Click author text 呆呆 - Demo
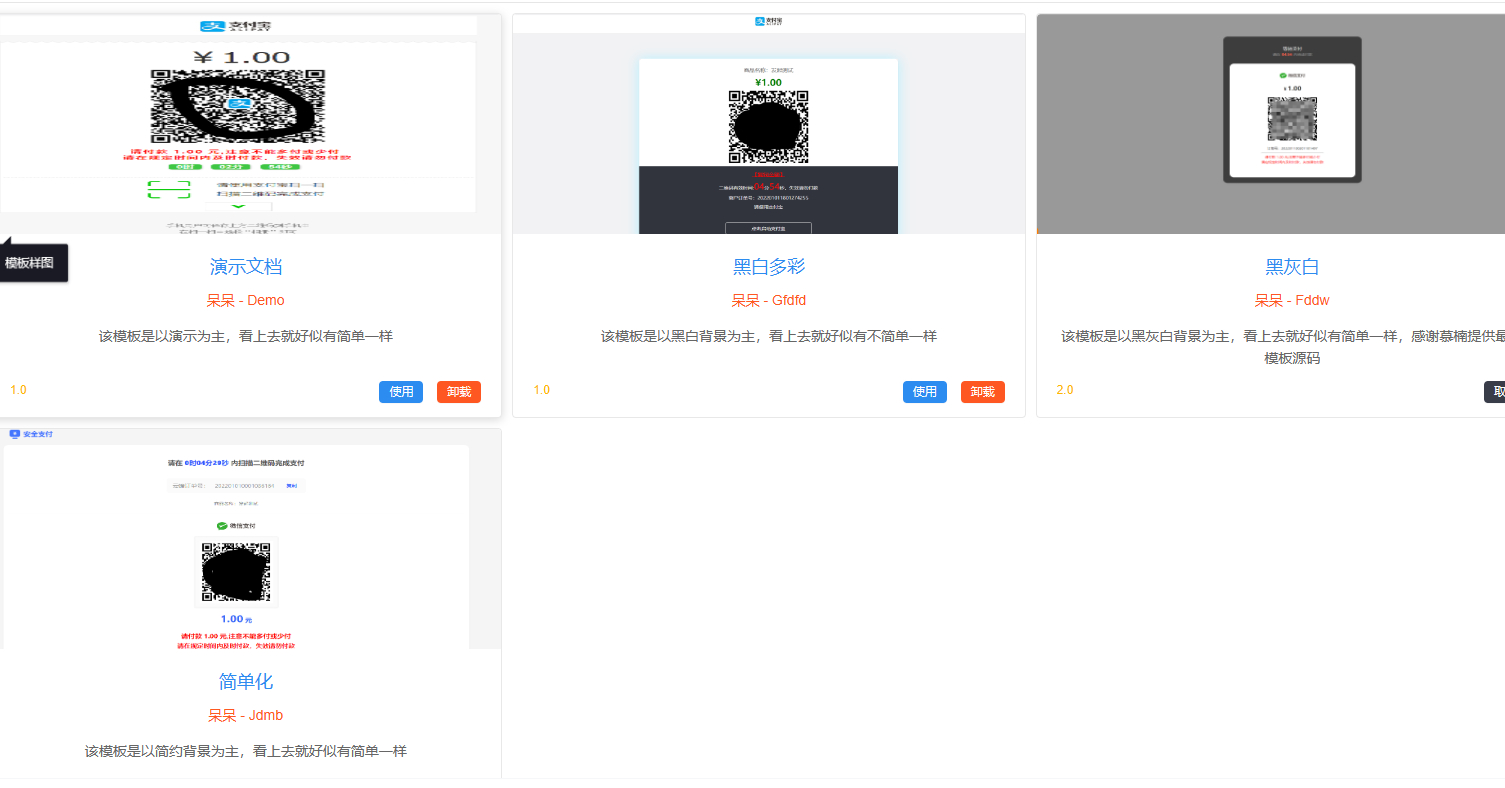Image resolution: width=1505 pixels, height=788 pixels. [246, 300]
